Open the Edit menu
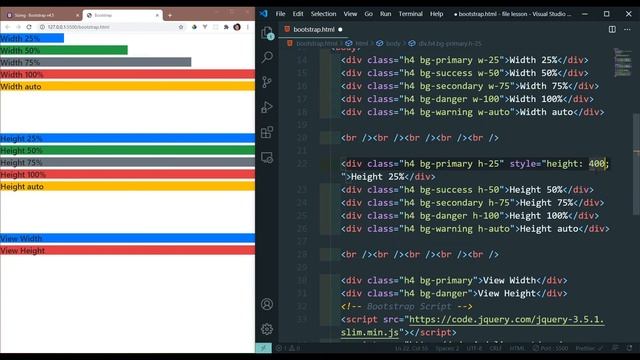Image resolution: width=640 pixels, height=360 pixels. pyautogui.click(x=298, y=14)
